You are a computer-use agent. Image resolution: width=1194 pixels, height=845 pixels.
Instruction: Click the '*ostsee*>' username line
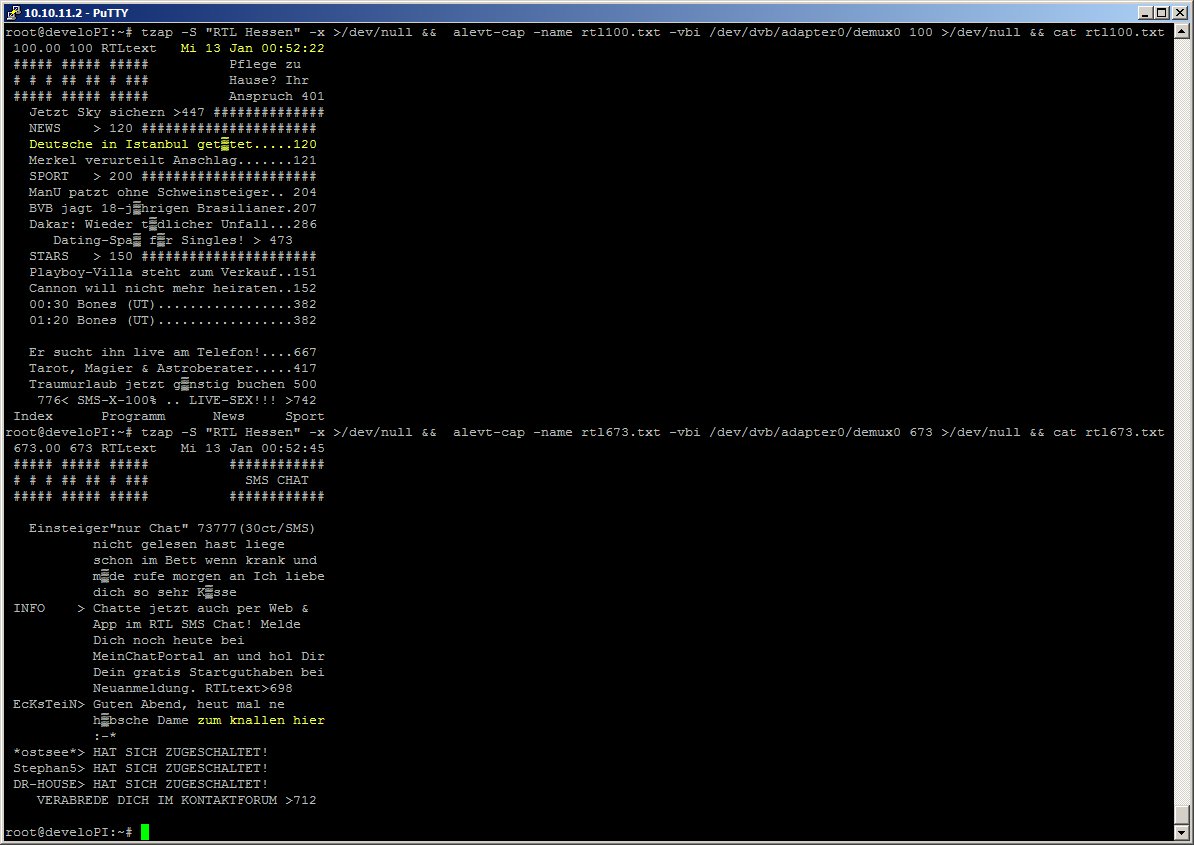click(x=141, y=751)
